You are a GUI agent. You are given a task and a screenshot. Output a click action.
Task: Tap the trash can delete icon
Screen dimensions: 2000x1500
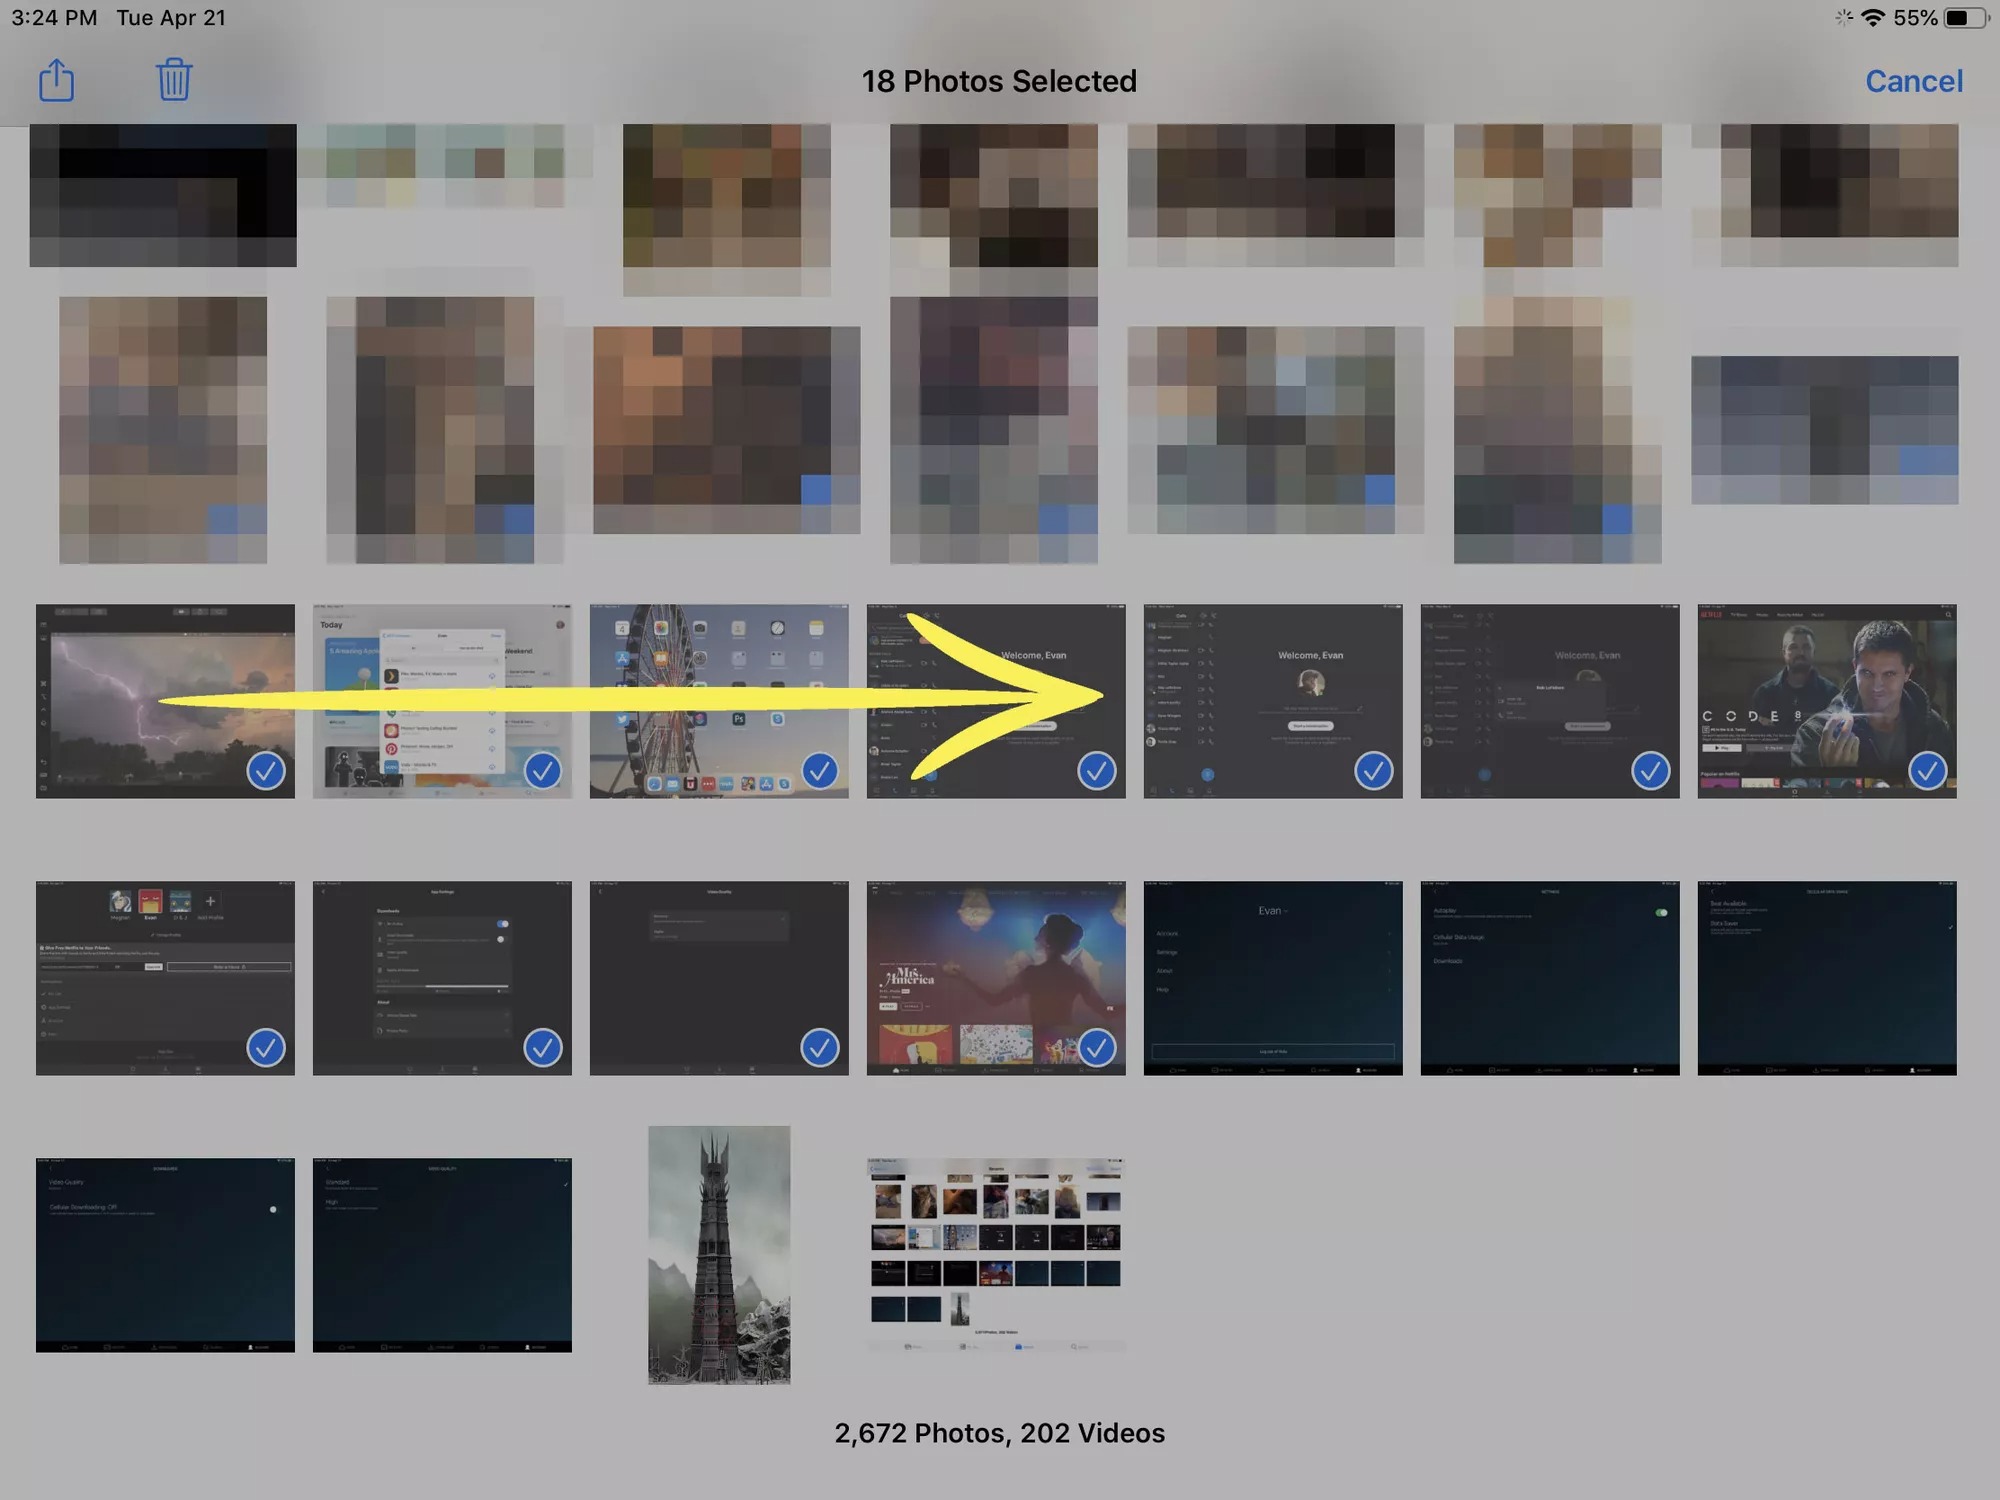pos(174,79)
